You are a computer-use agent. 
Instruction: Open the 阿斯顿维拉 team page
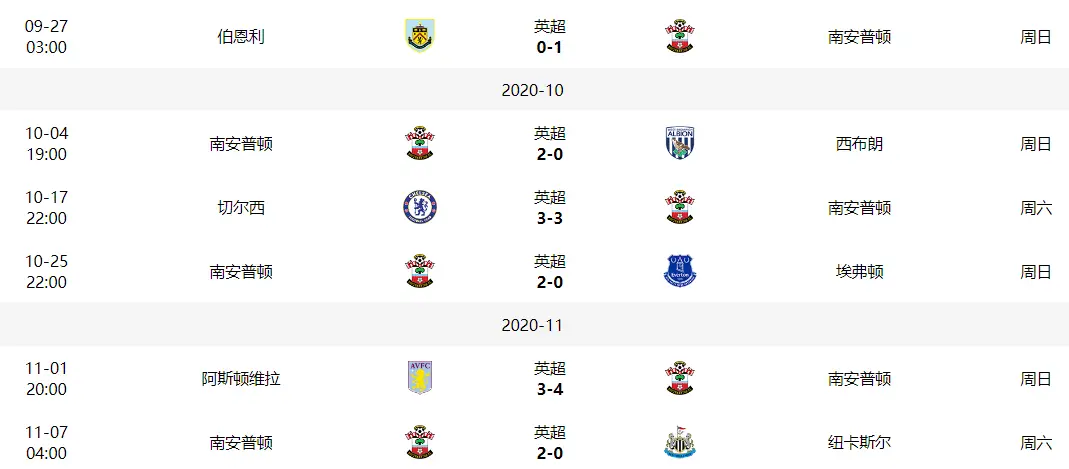click(241, 379)
